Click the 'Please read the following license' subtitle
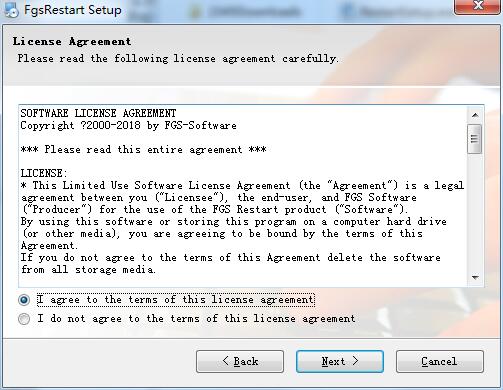503x390 pixels. 178,59
